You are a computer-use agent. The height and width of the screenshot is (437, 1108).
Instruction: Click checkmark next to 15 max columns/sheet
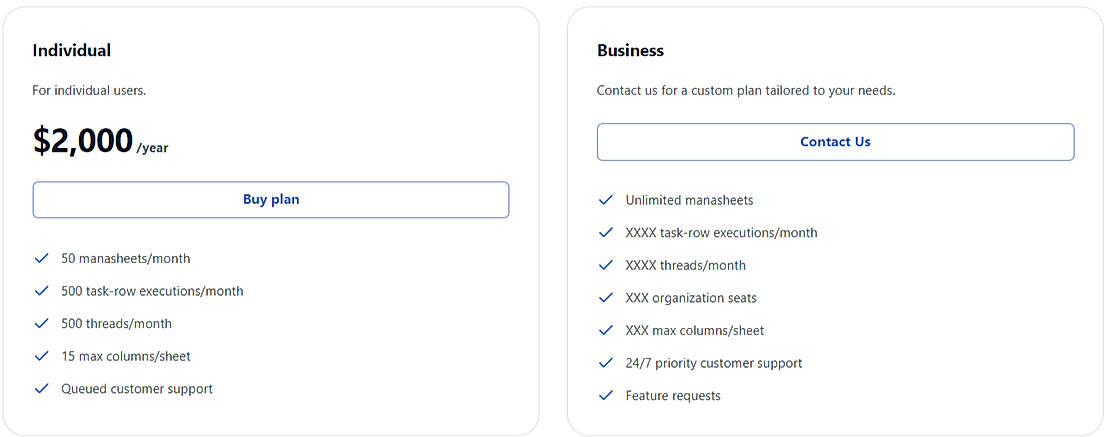point(42,356)
